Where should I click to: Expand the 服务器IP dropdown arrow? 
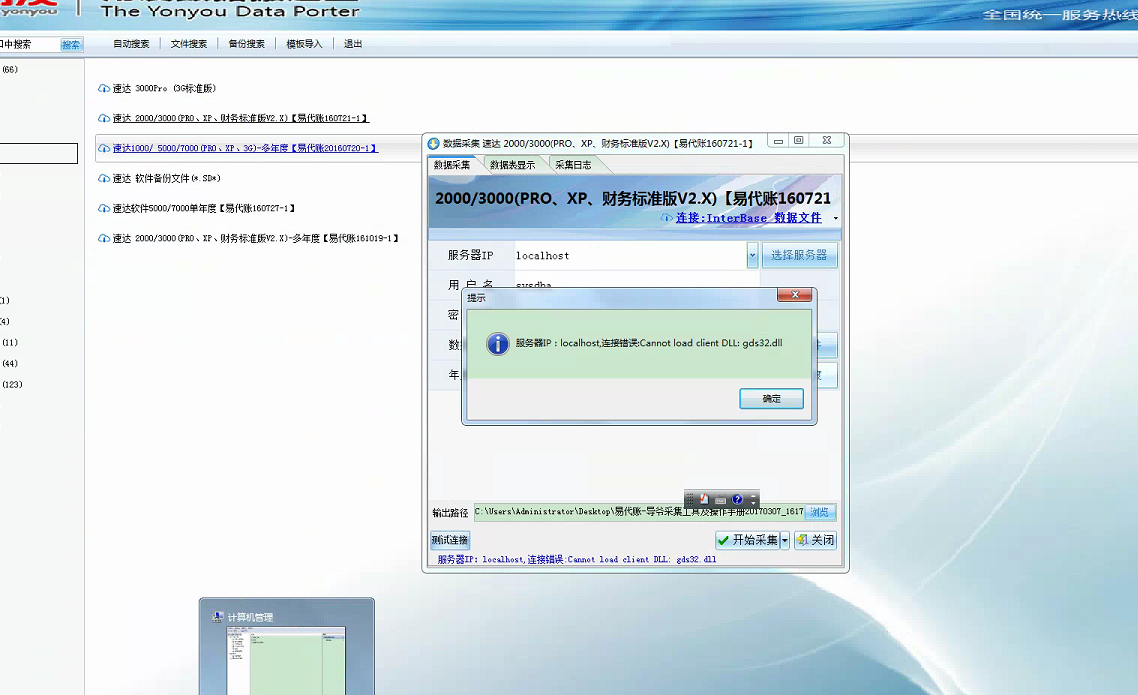(752, 255)
